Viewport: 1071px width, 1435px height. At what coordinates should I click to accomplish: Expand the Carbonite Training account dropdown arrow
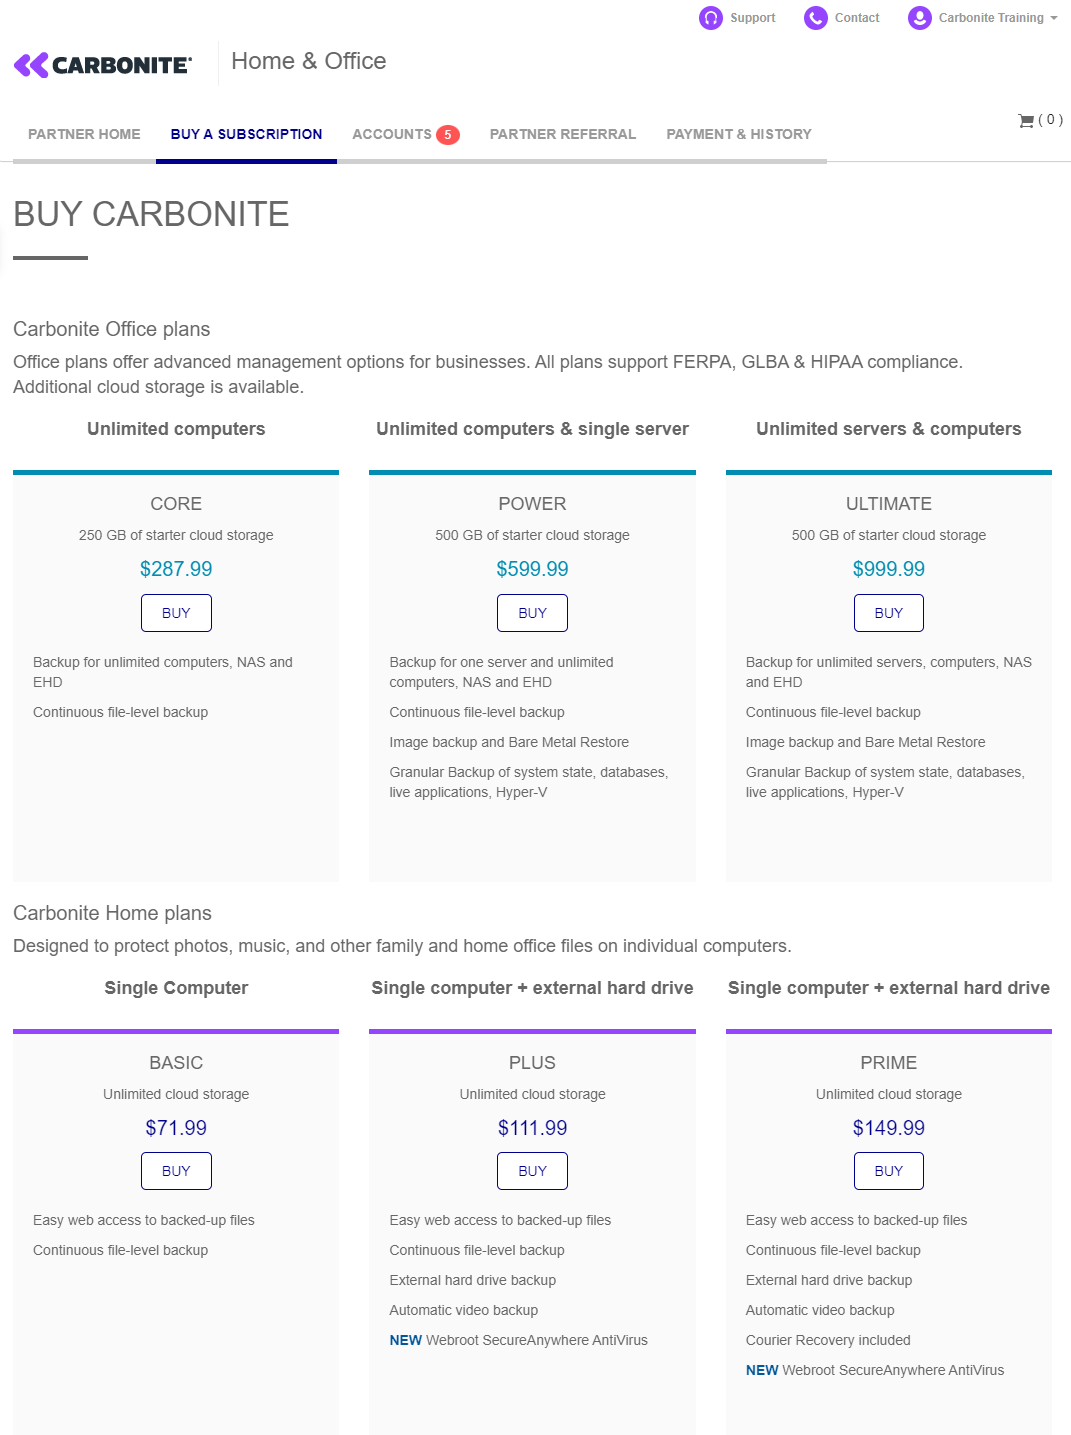click(x=1054, y=18)
